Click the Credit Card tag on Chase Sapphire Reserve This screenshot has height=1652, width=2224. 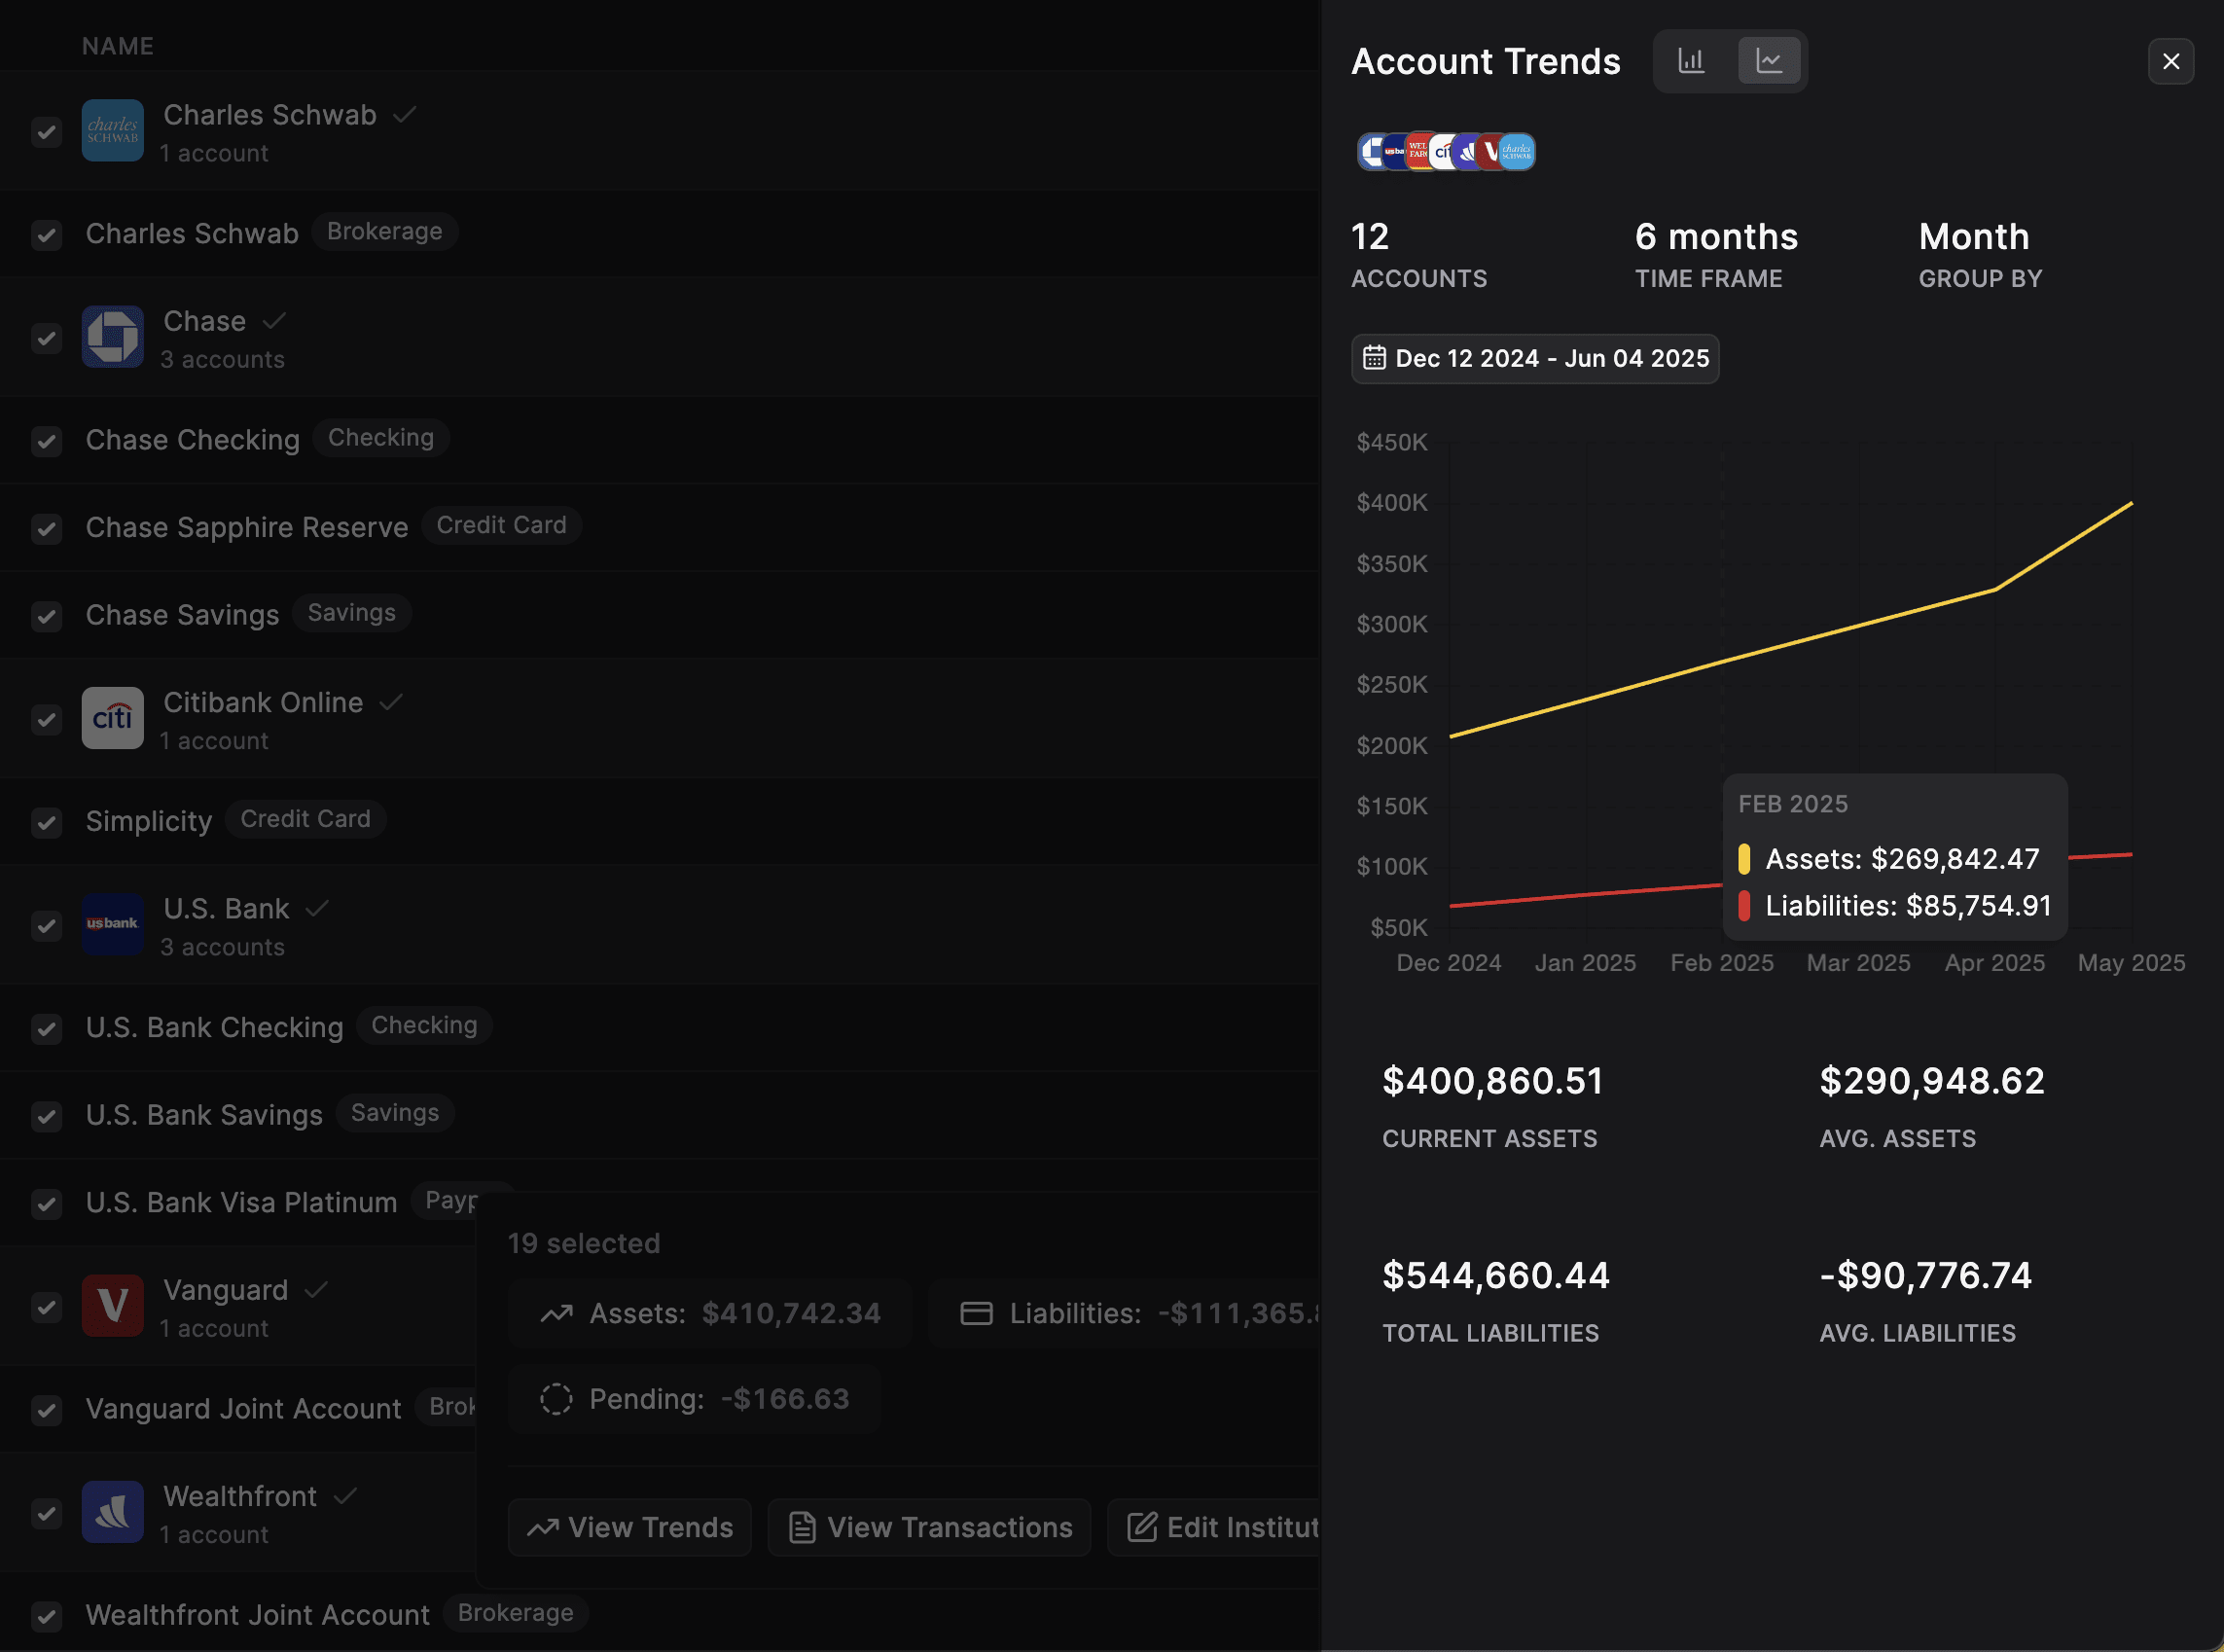click(x=501, y=525)
